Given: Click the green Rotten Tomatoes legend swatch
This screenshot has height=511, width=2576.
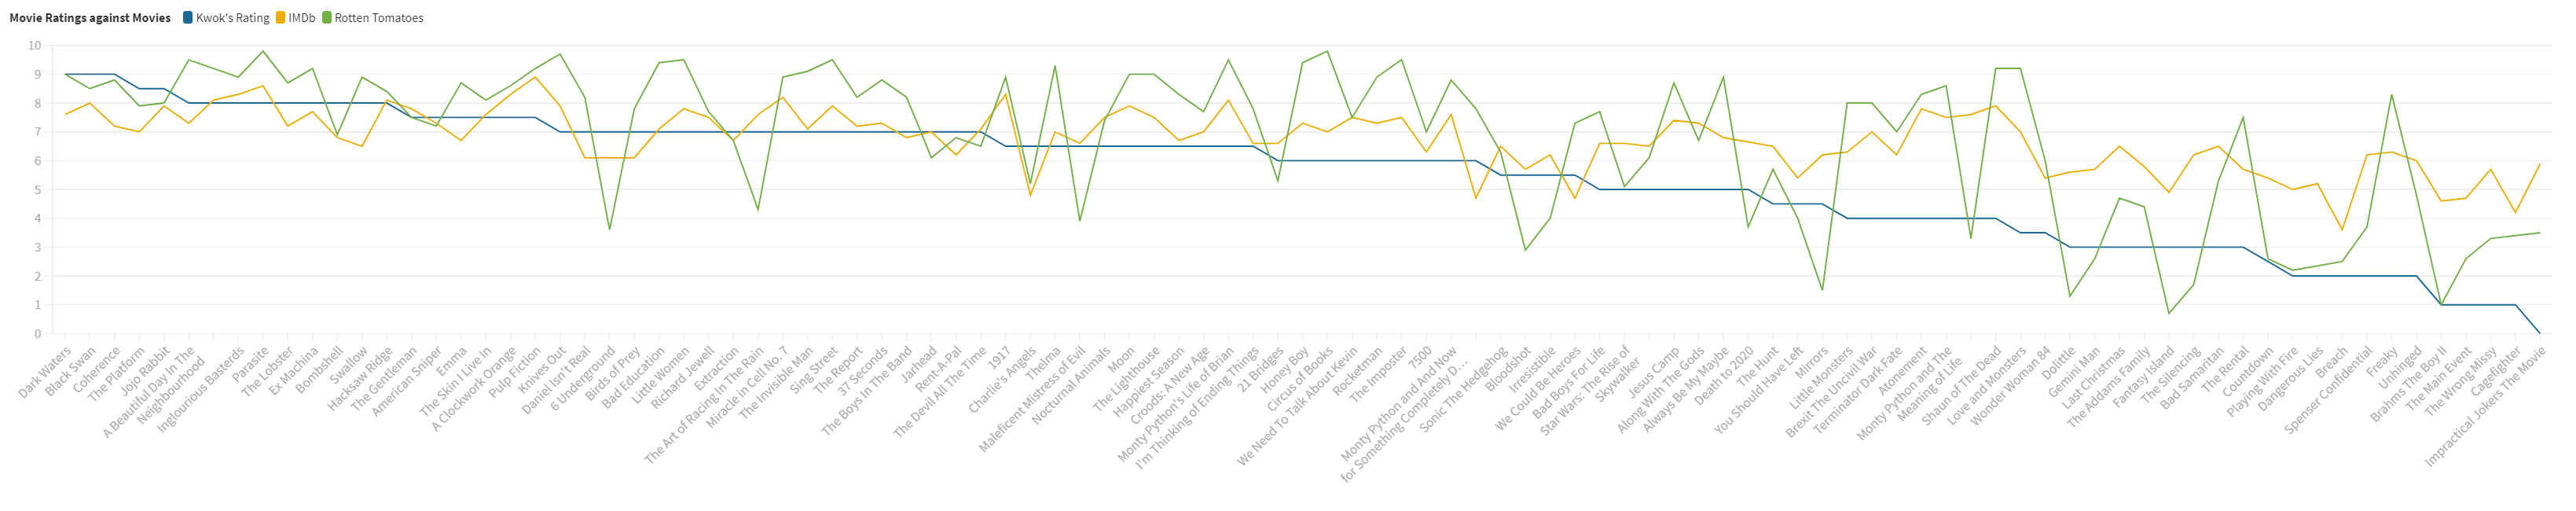Looking at the screenshot, I should coord(327,18).
